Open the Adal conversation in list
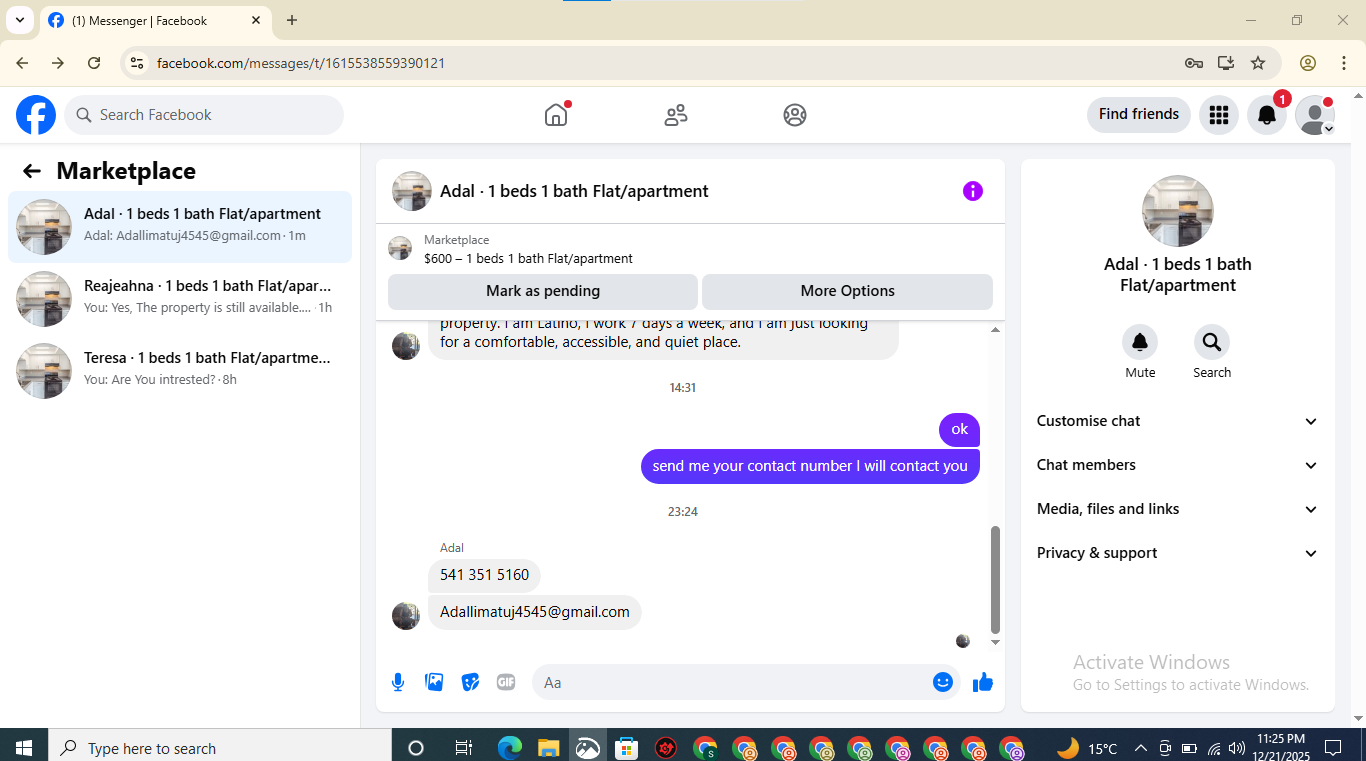Image resolution: width=1366 pixels, height=761 pixels. click(x=180, y=227)
